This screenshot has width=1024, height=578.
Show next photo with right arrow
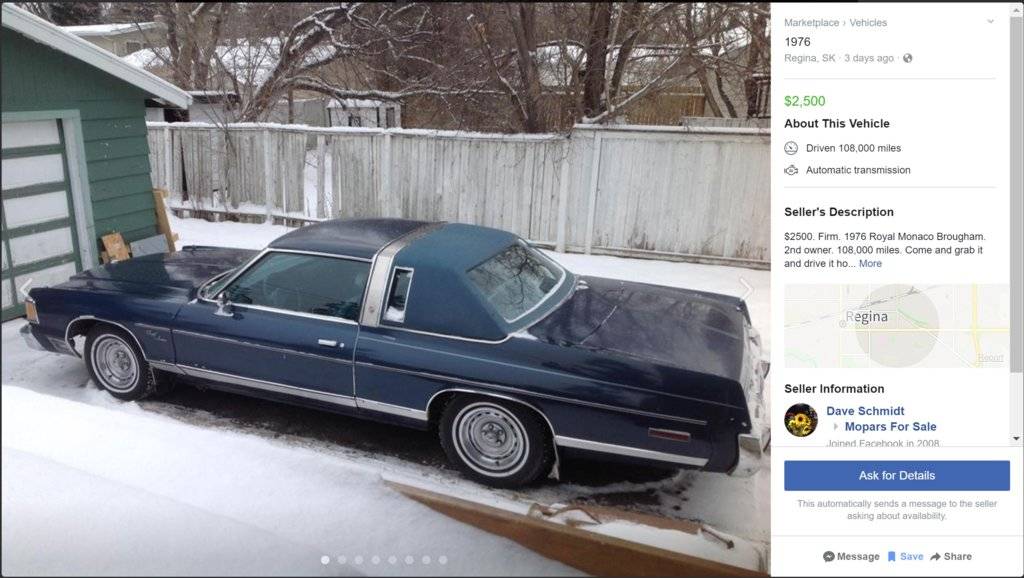746,288
